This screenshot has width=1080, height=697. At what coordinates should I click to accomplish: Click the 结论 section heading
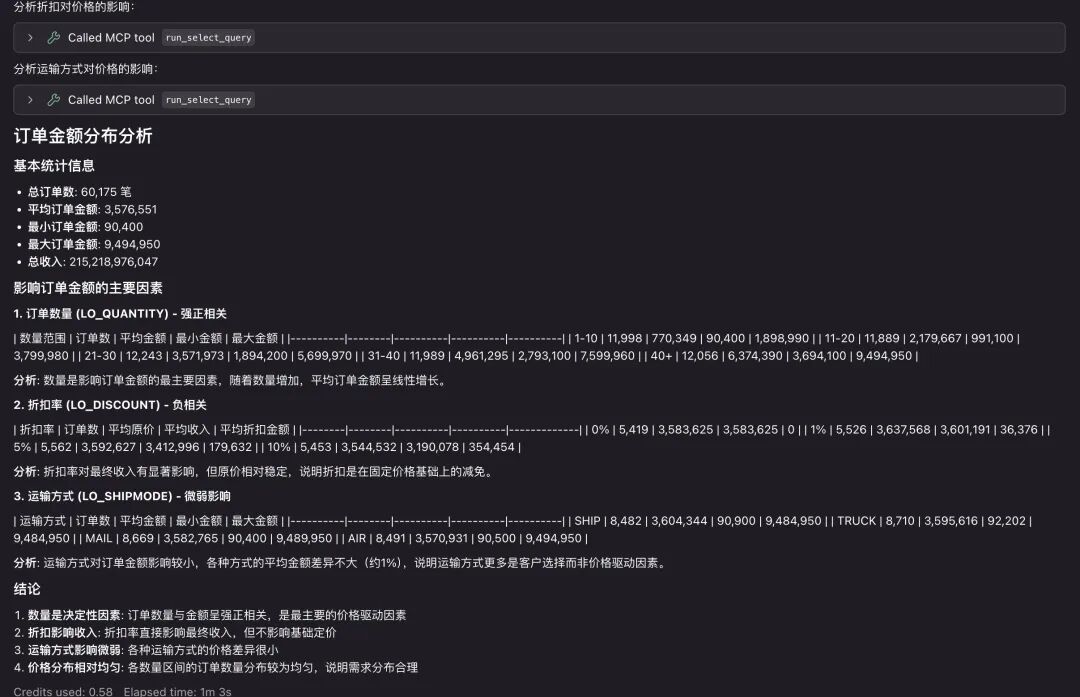pyautogui.click(x=26, y=588)
